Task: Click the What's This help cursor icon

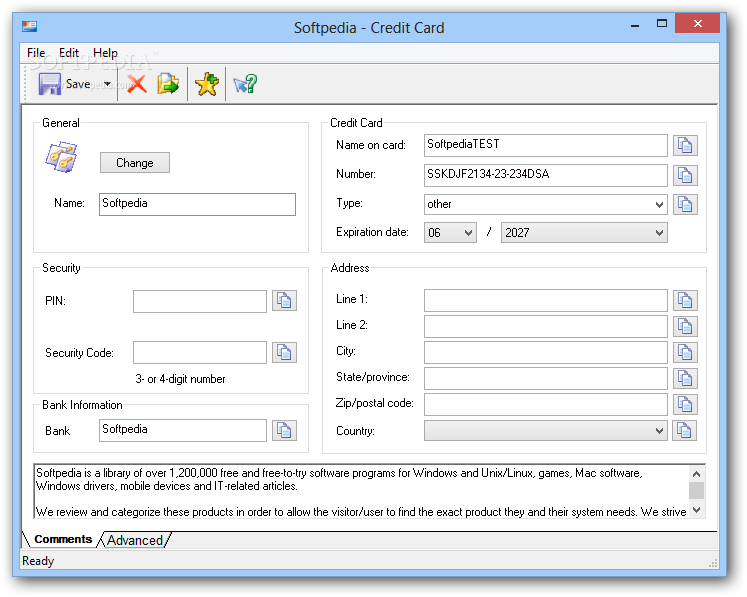Action: [245, 84]
